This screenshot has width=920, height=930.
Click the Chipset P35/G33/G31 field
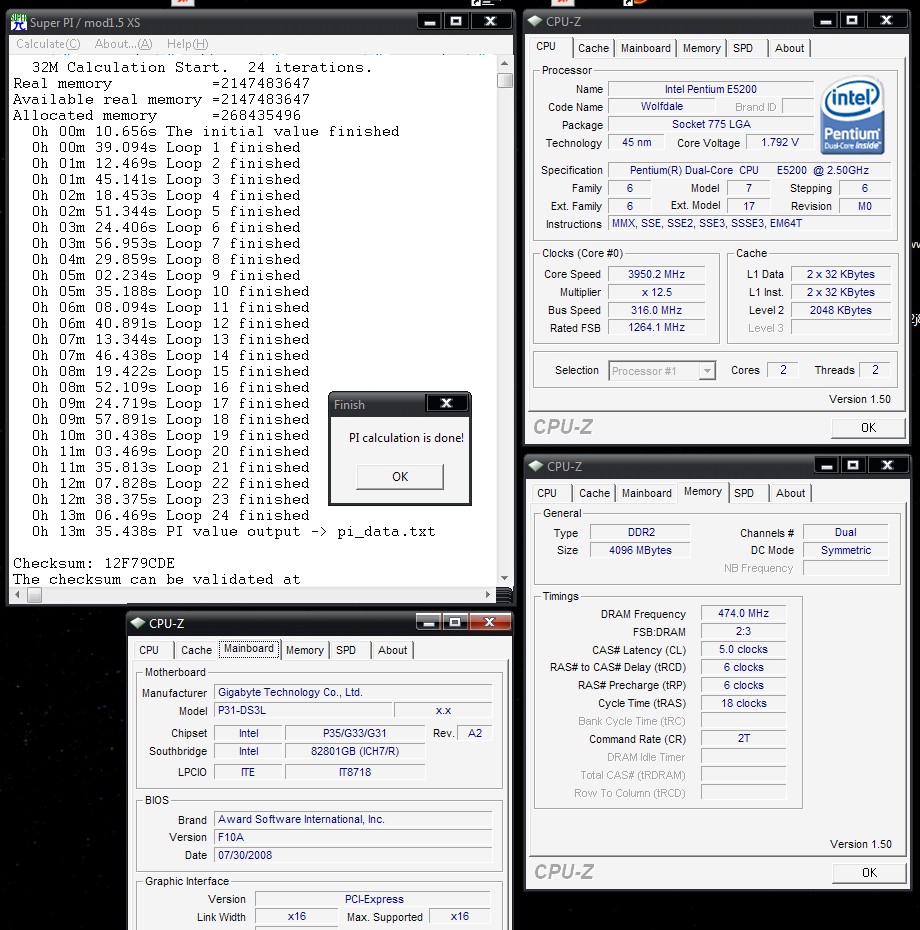355,733
